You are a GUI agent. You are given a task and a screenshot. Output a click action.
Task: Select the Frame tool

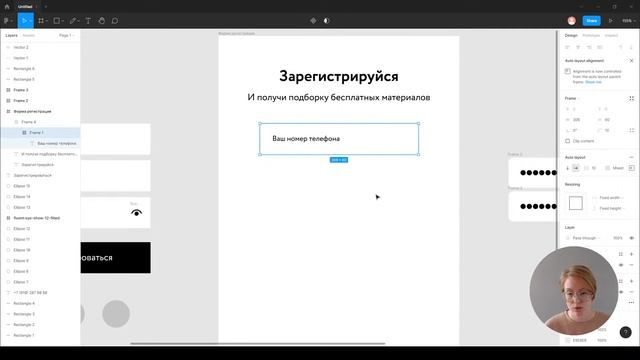[41, 20]
